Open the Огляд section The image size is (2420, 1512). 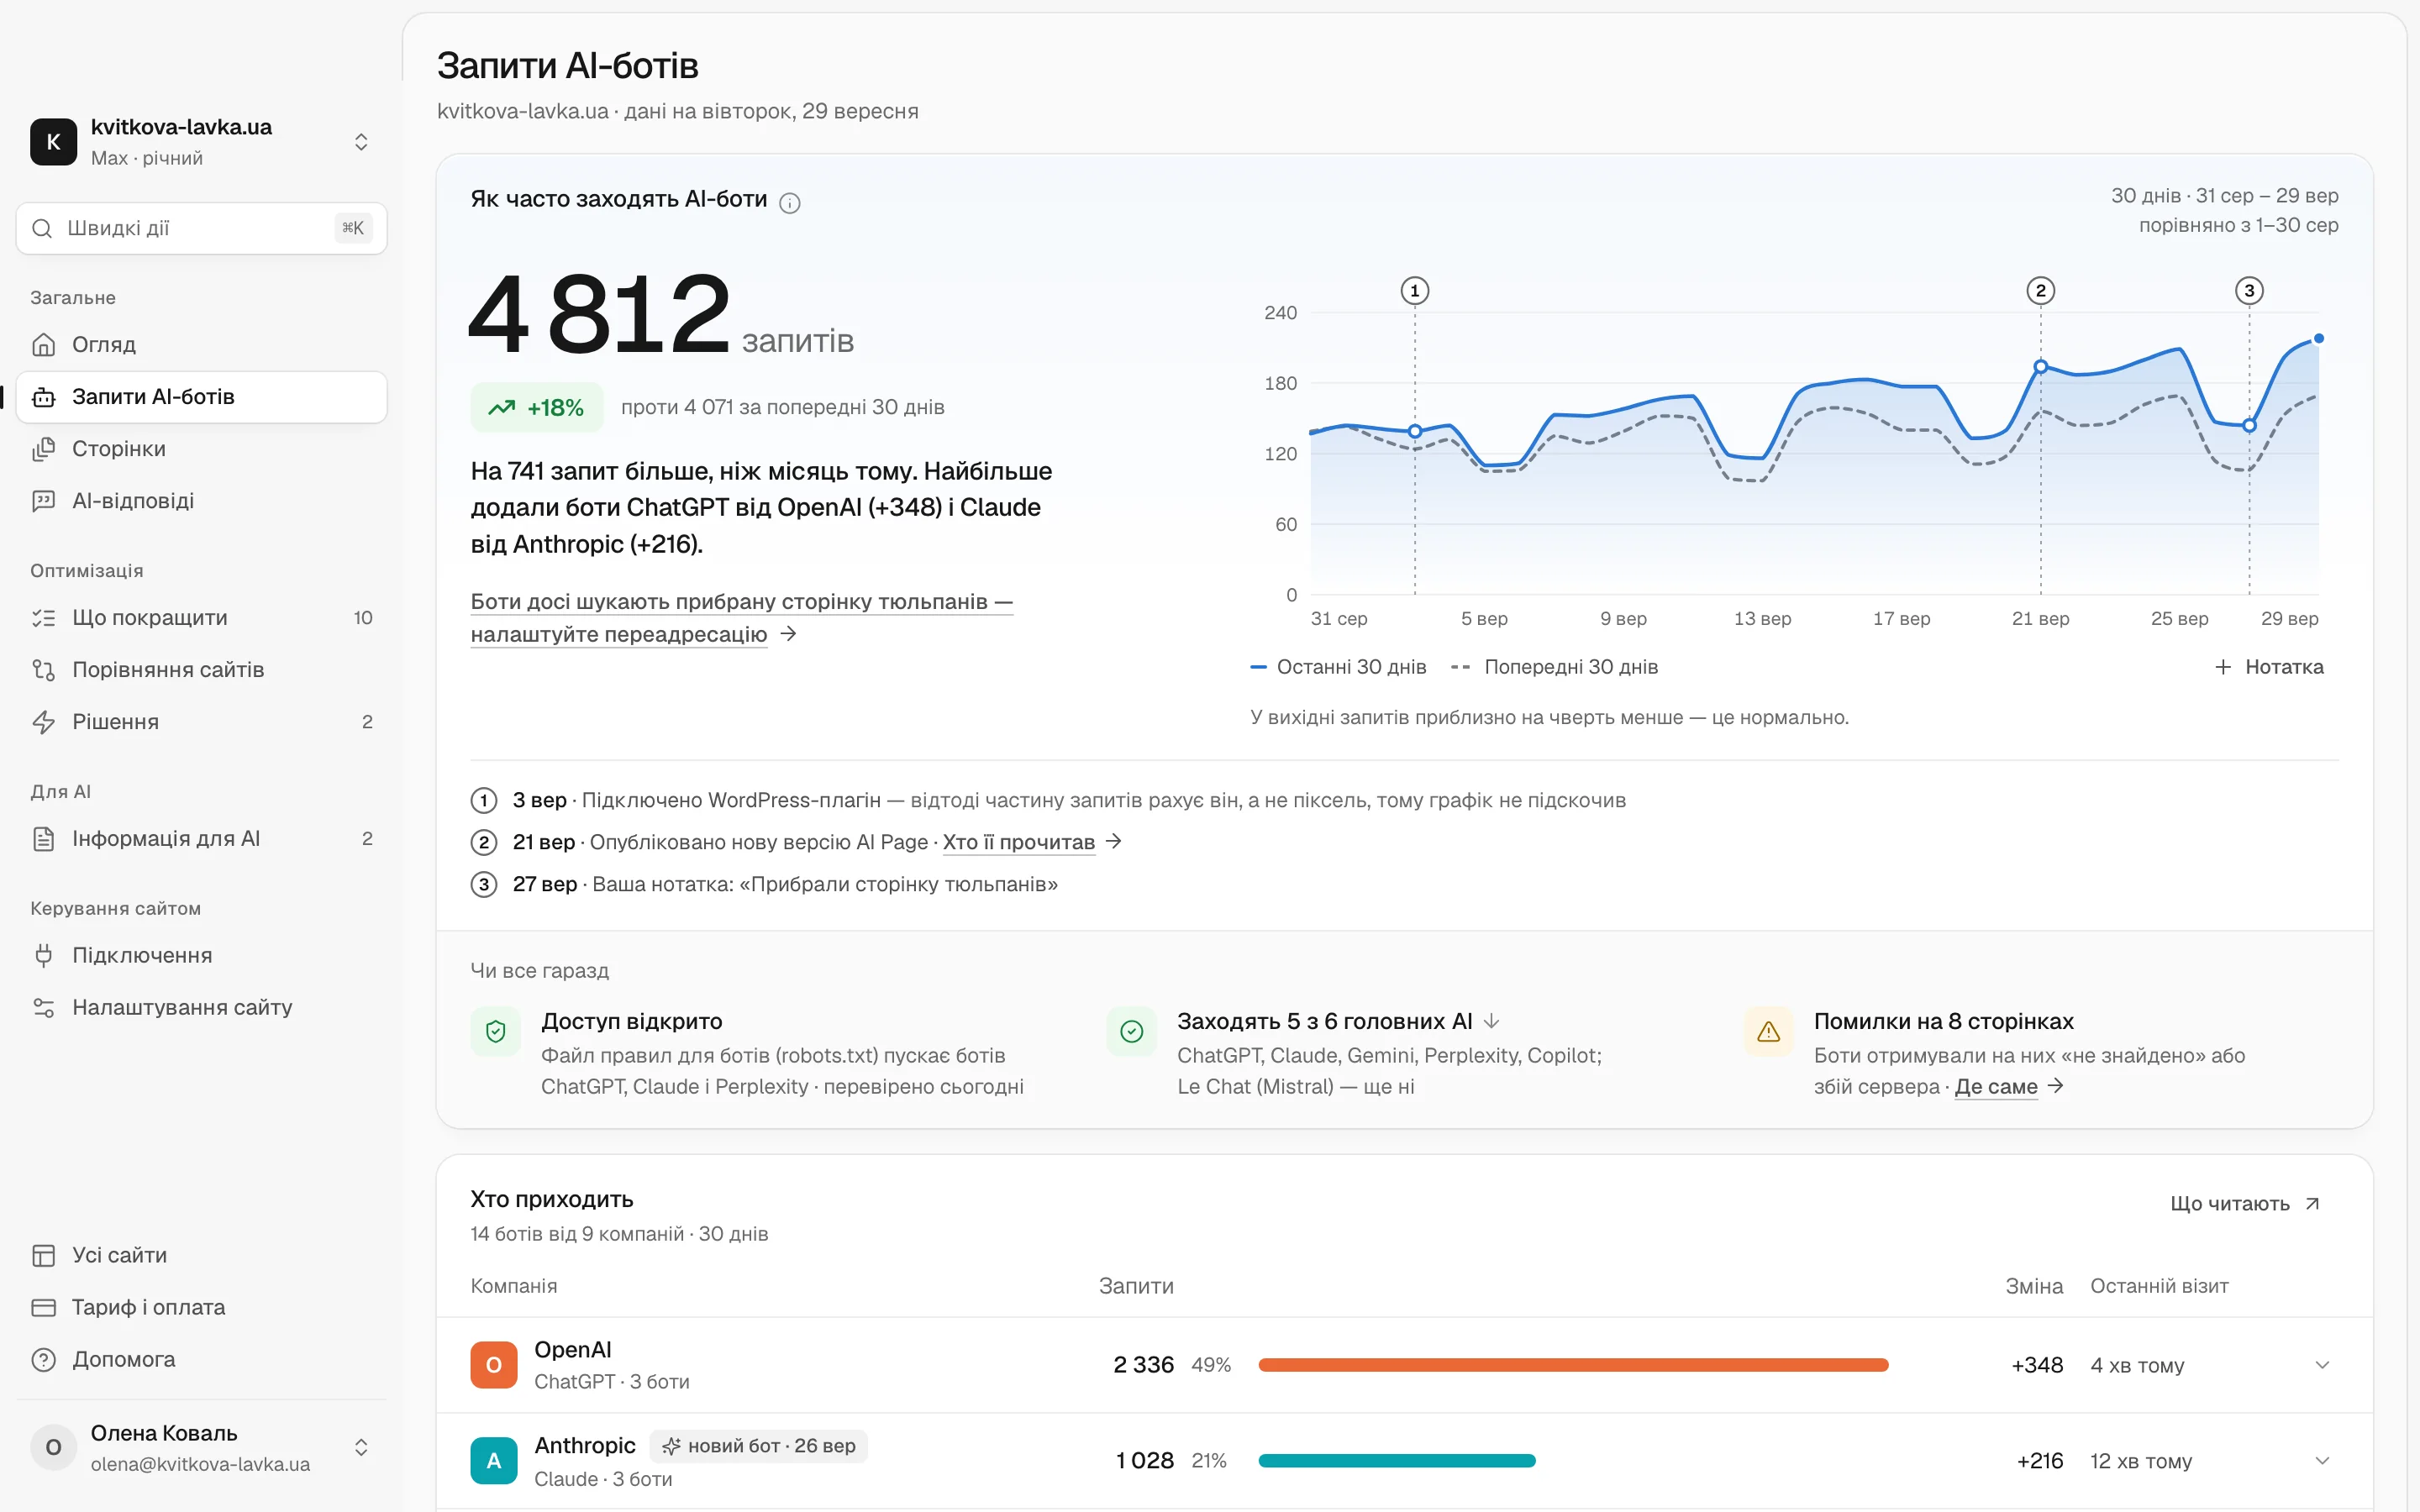click(202, 344)
